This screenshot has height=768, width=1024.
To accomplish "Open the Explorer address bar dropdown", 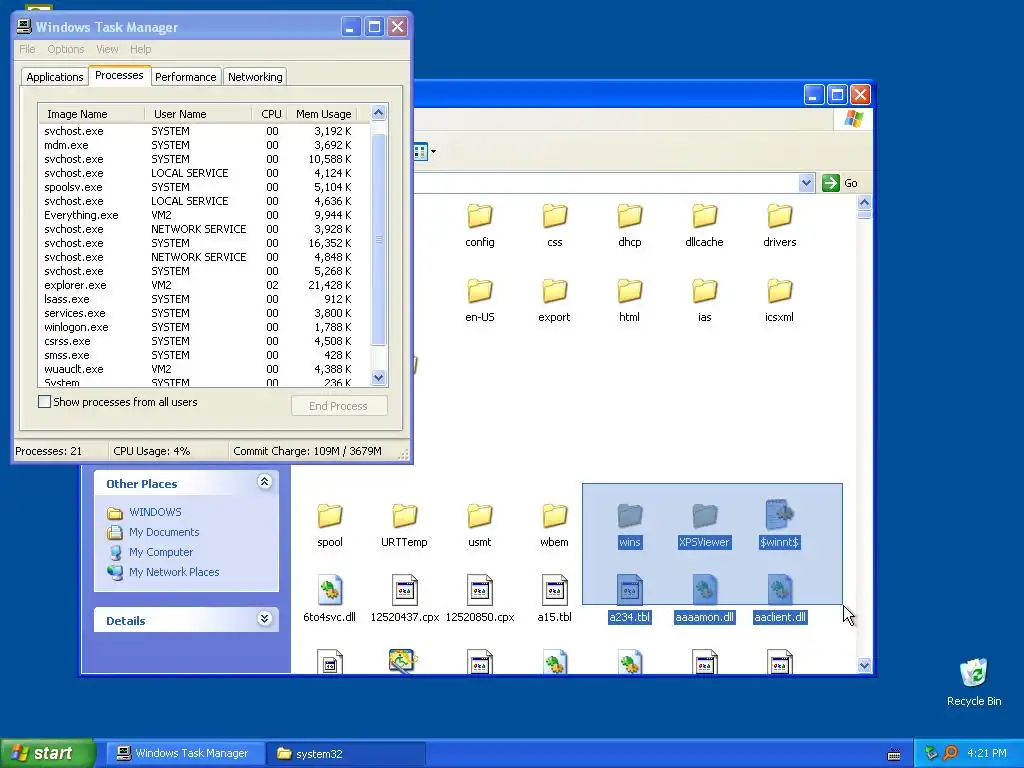I will click(807, 183).
